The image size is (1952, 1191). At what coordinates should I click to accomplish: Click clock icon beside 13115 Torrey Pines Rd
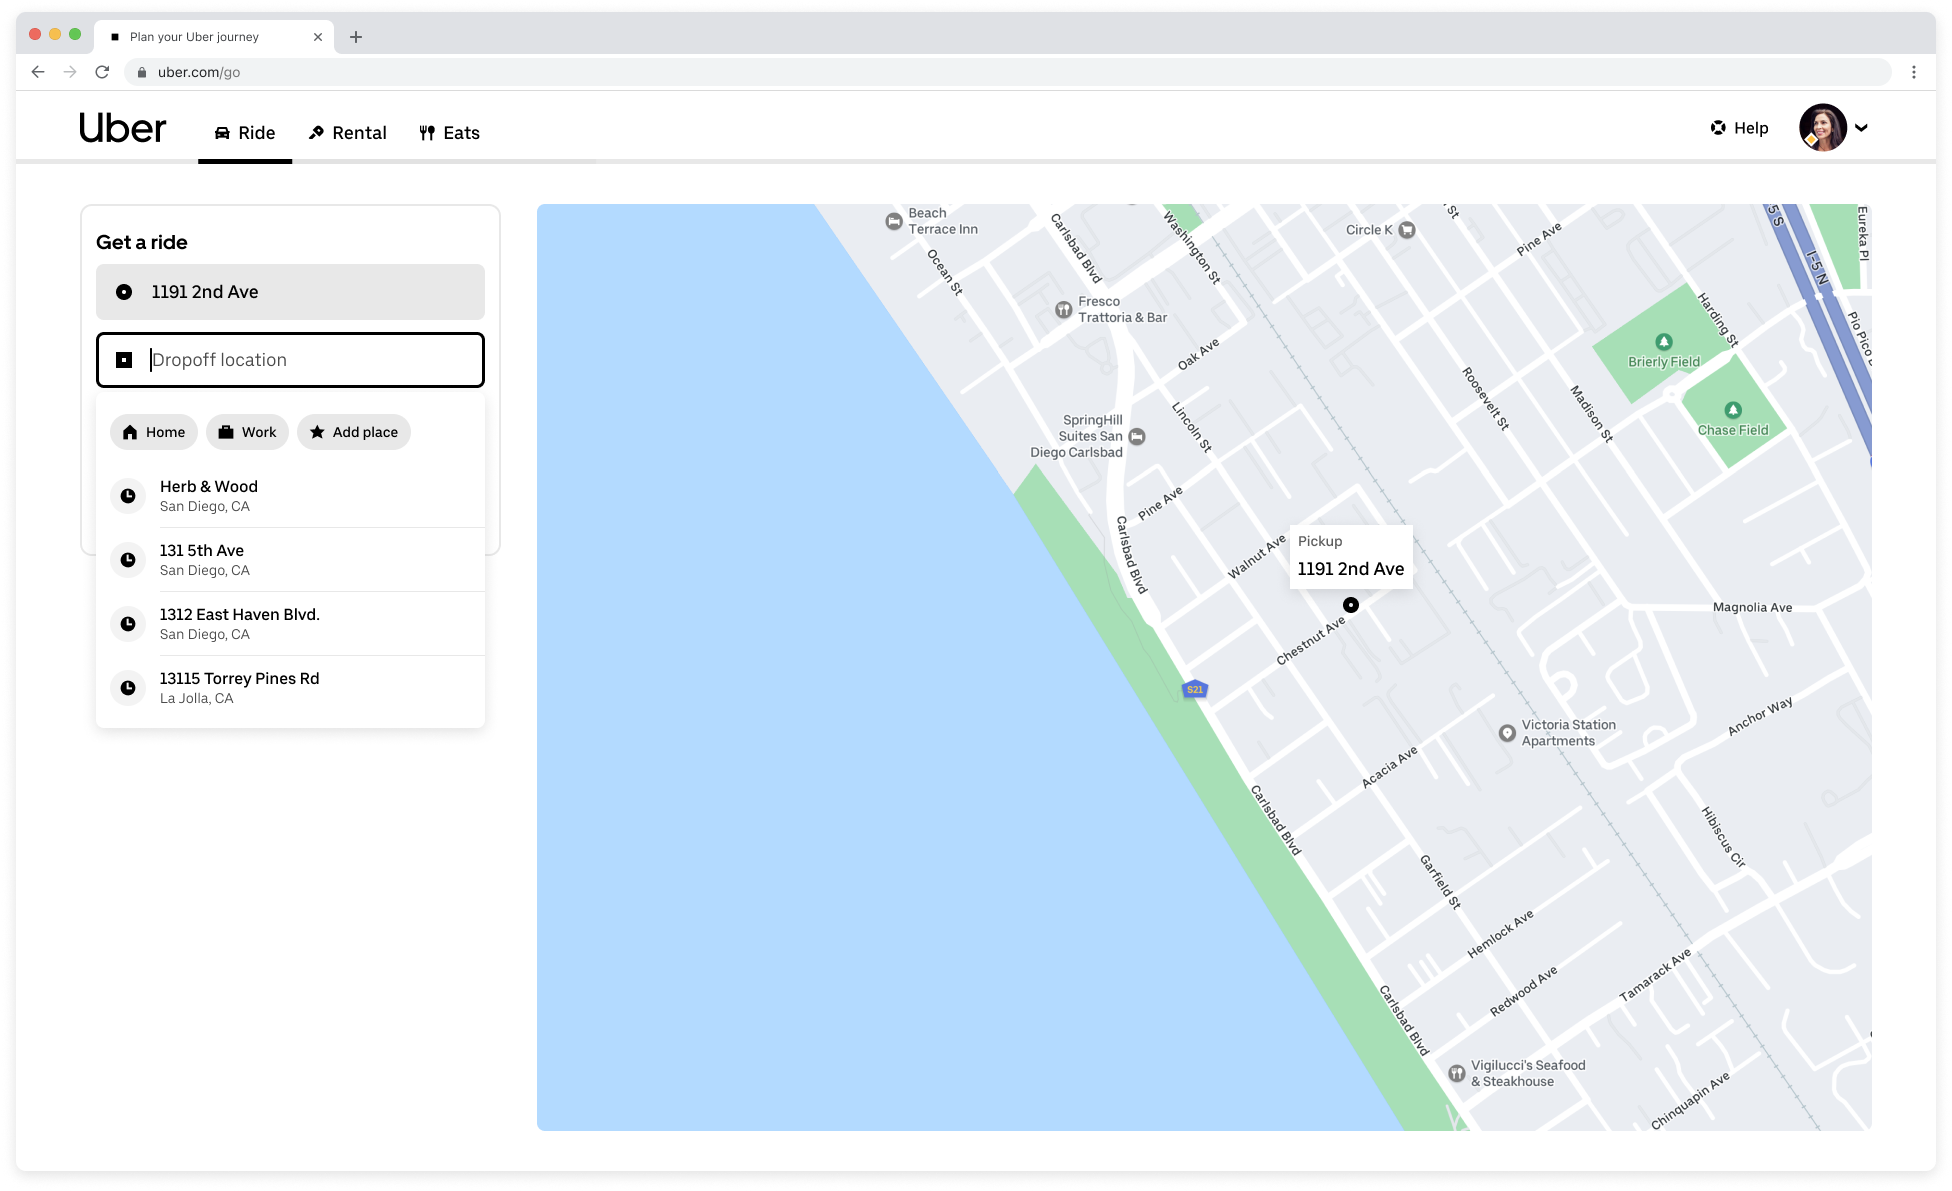coord(128,688)
